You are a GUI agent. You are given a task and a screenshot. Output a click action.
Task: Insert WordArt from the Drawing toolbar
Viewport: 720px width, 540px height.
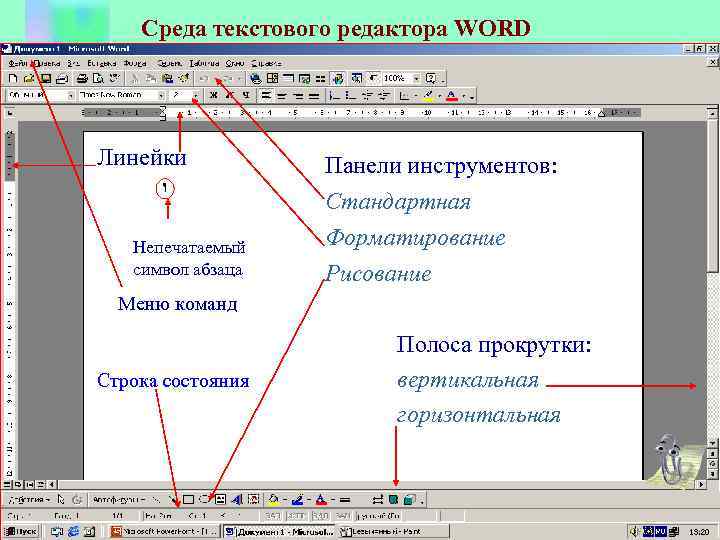(237, 499)
